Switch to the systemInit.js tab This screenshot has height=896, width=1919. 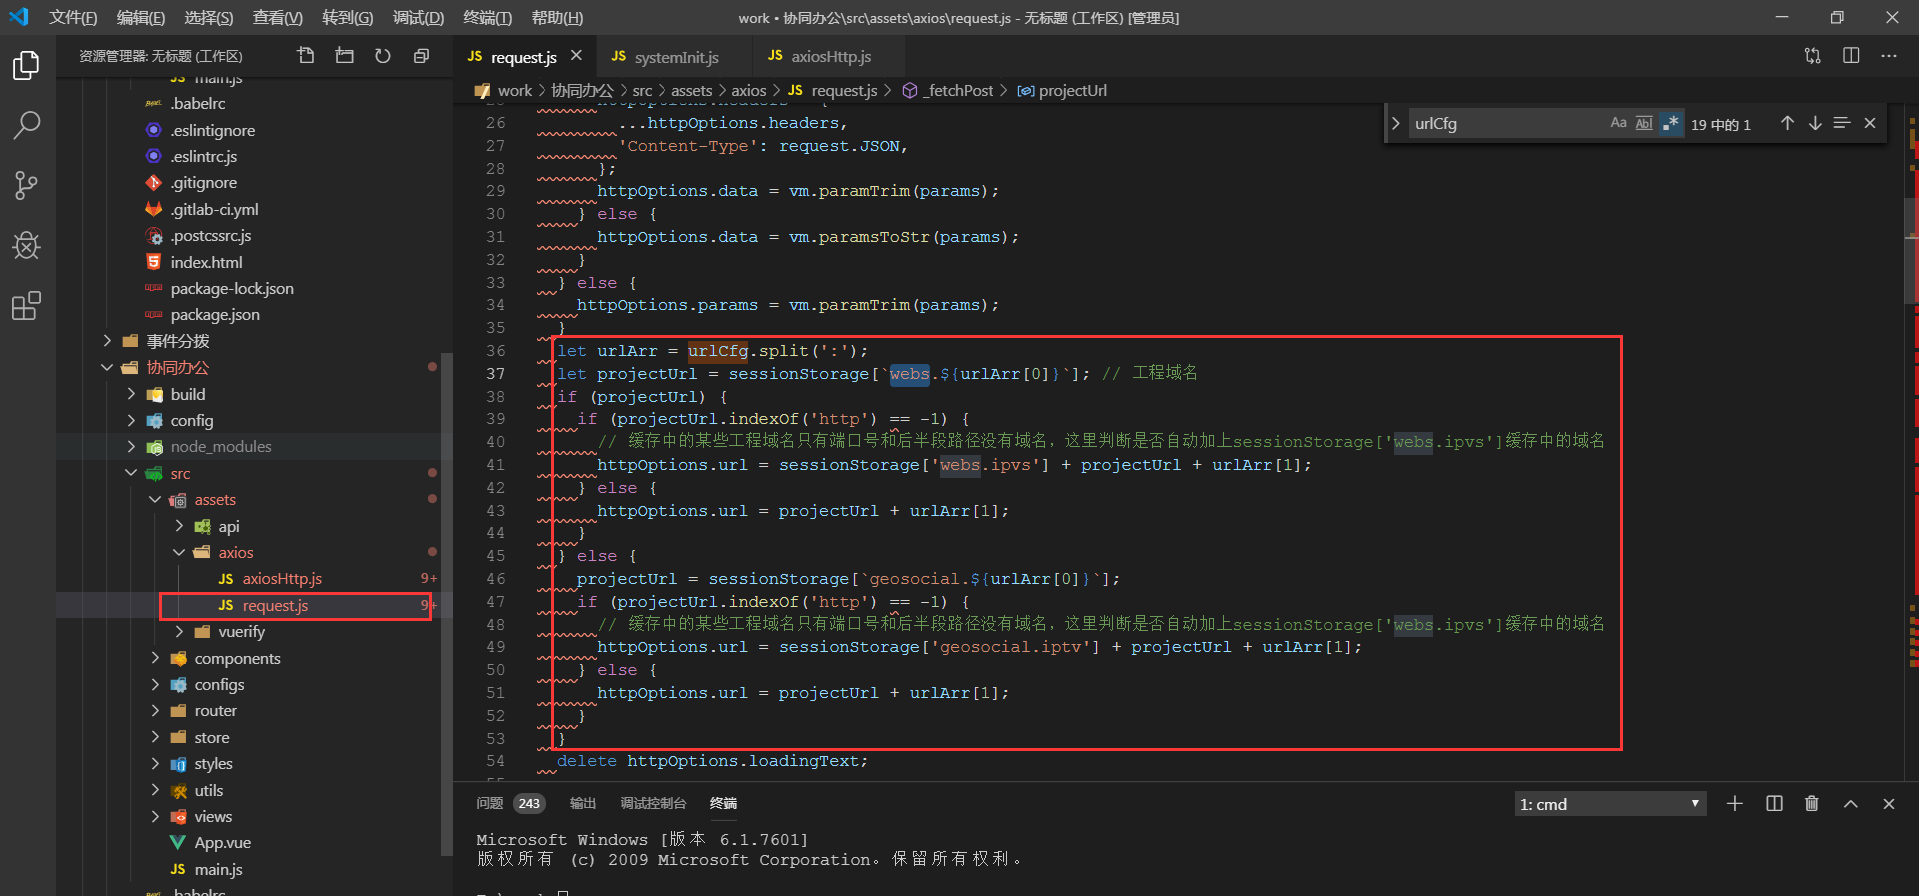point(676,57)
